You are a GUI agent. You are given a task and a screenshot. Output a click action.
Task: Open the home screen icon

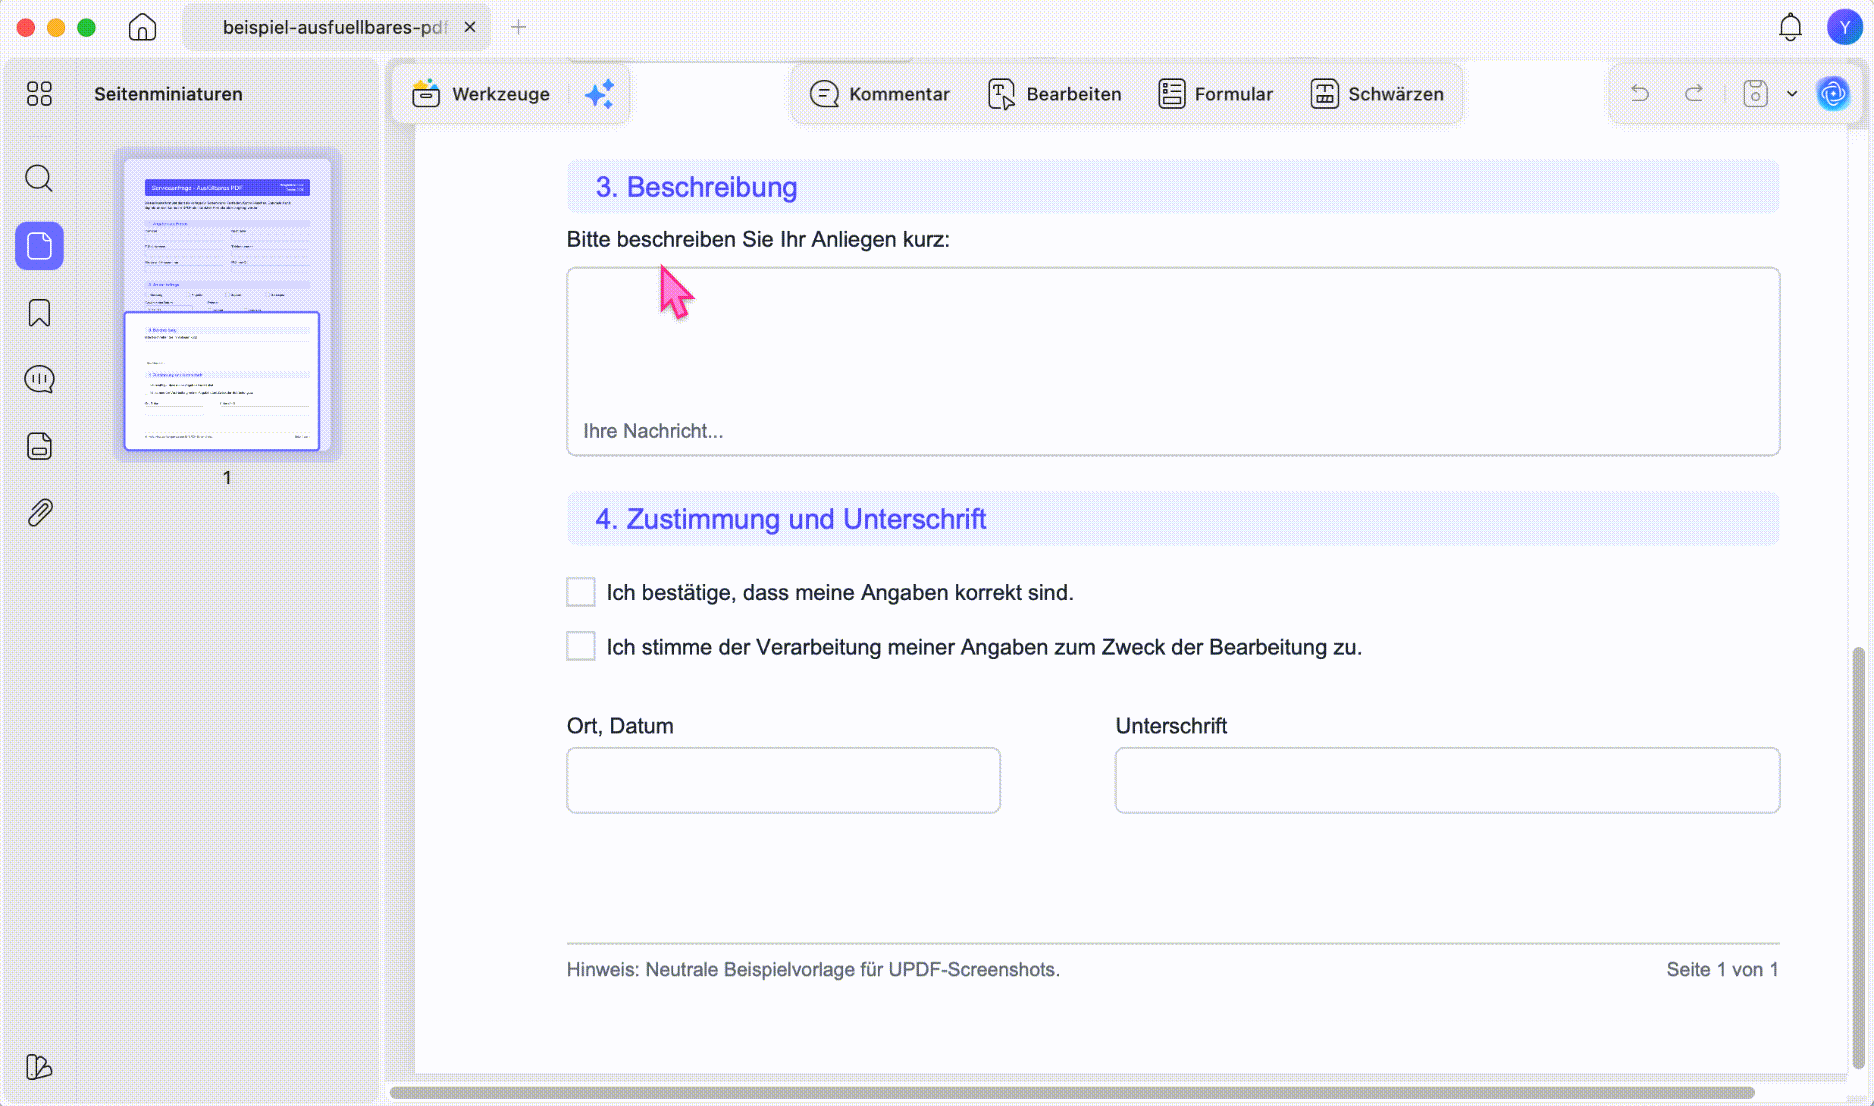[142, 27]
